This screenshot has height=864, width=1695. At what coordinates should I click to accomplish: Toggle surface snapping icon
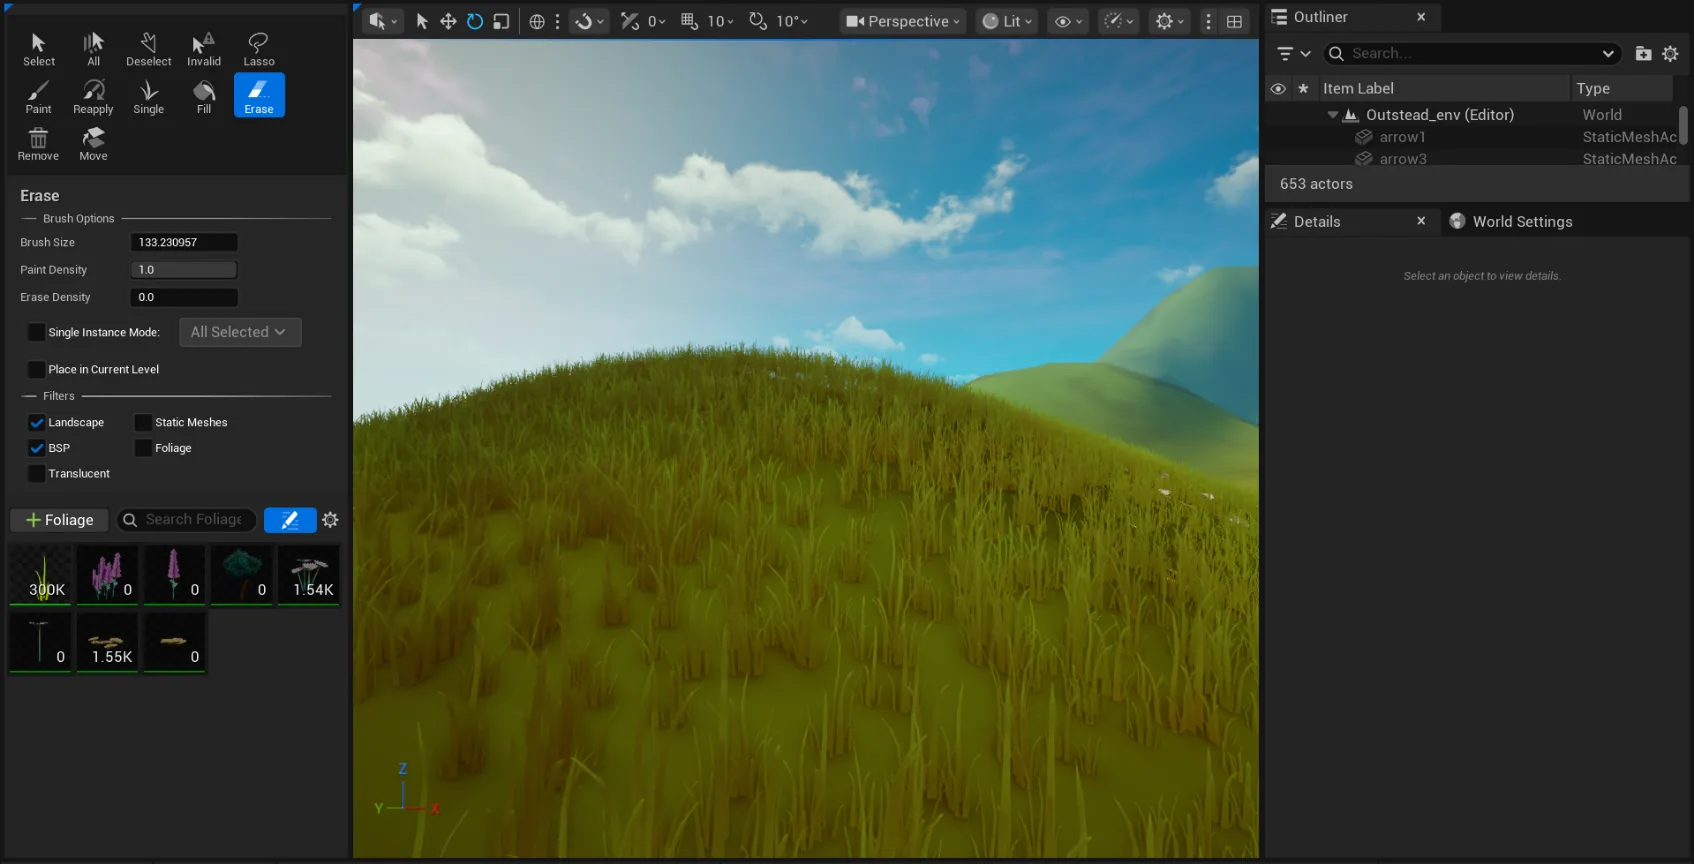pyautogui.click(x=584, y=21)
